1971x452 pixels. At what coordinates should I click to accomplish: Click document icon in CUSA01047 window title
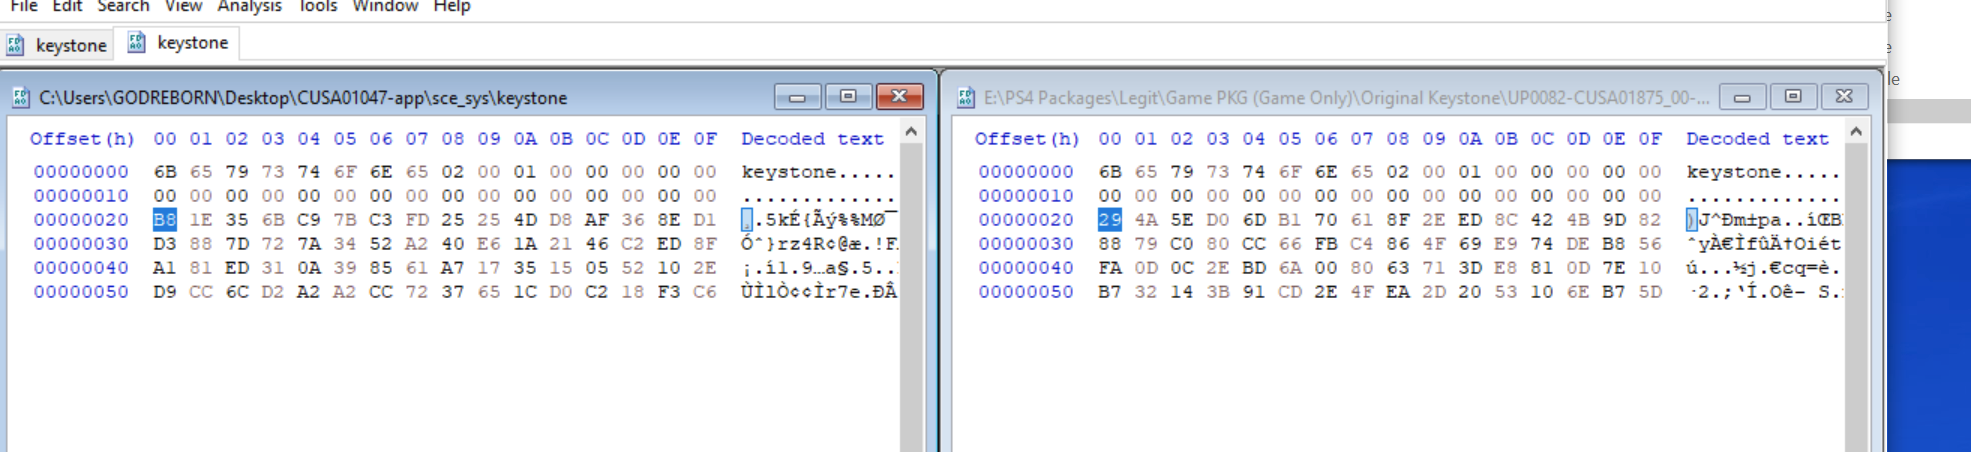coord(20,97)
